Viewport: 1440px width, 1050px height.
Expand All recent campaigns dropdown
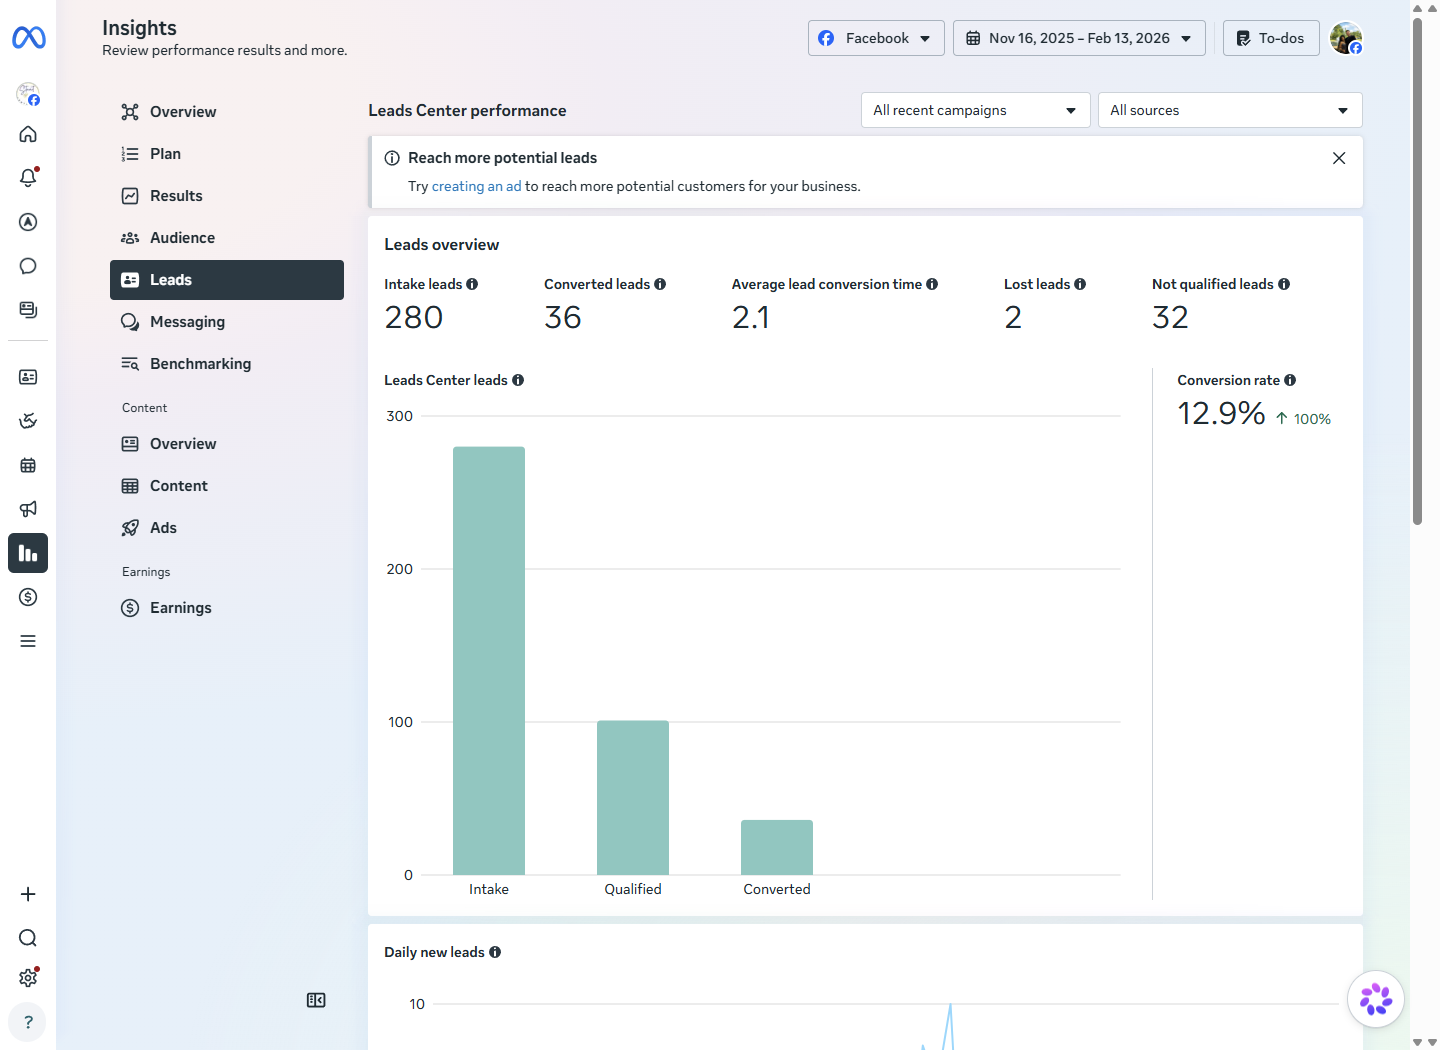(975, 110)
